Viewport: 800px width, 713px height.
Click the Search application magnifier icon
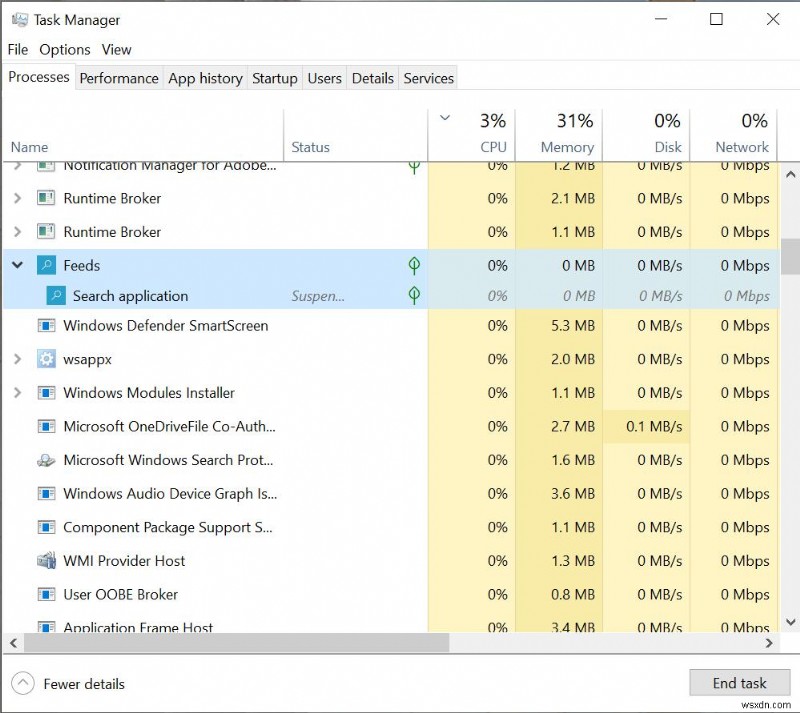(56, 296)
